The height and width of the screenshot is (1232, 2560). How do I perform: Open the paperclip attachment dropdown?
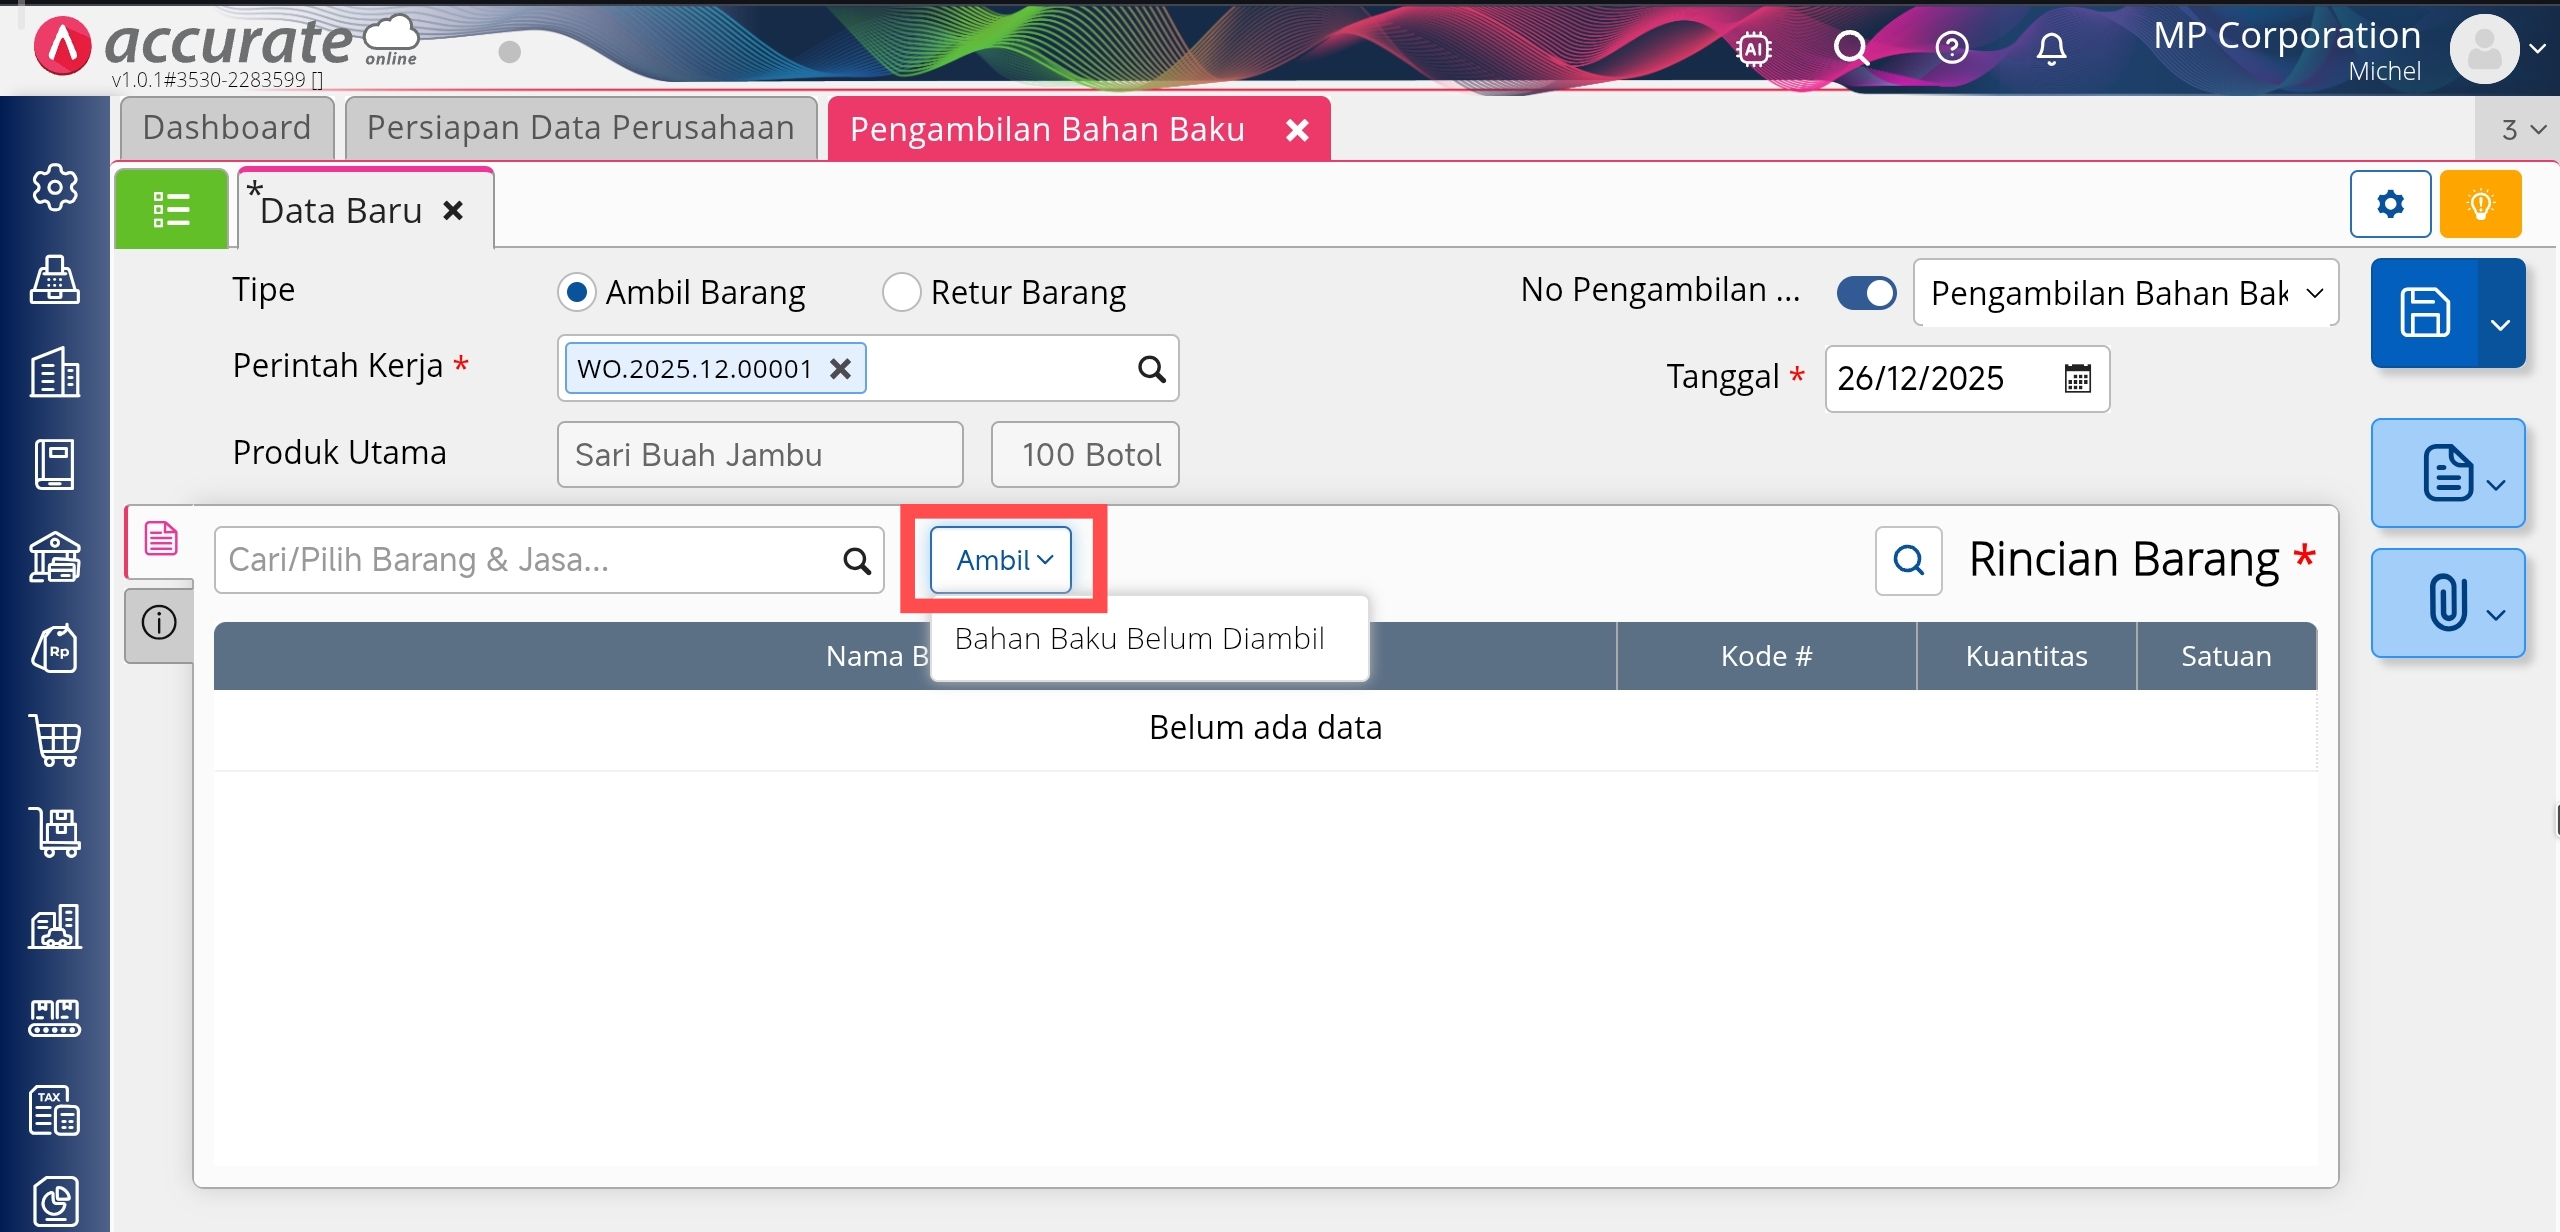pyautogui.click(x=2449, y=603)
